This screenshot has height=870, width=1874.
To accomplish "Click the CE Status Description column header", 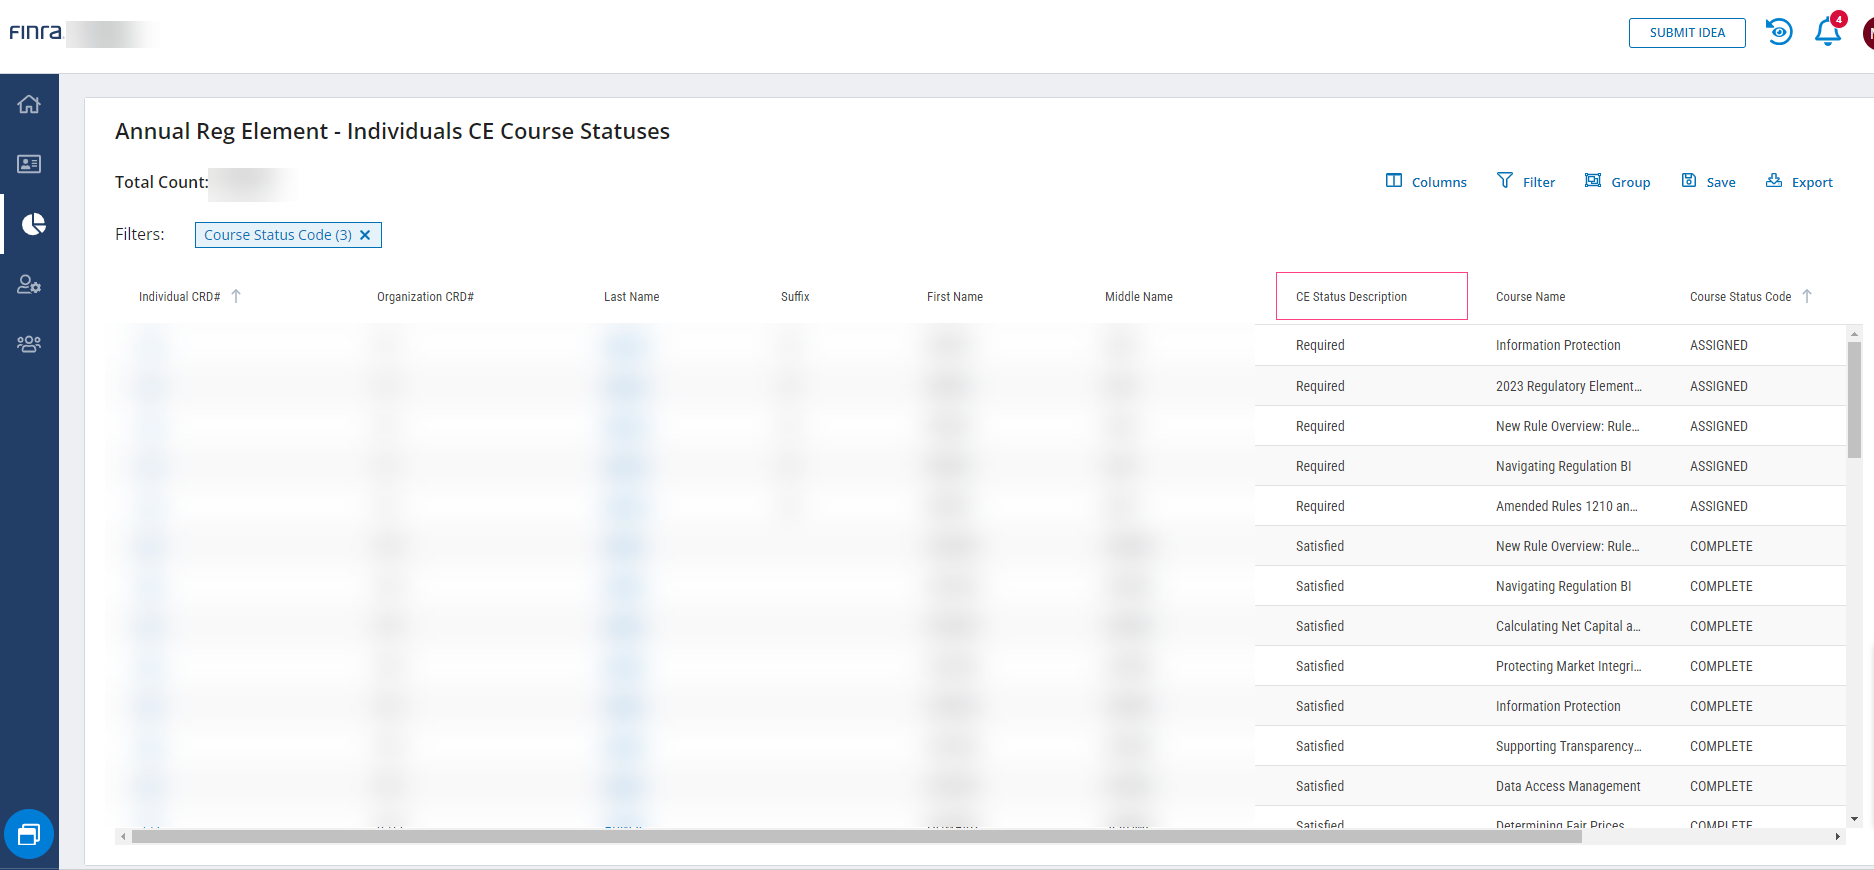I will pos(1351,297).
